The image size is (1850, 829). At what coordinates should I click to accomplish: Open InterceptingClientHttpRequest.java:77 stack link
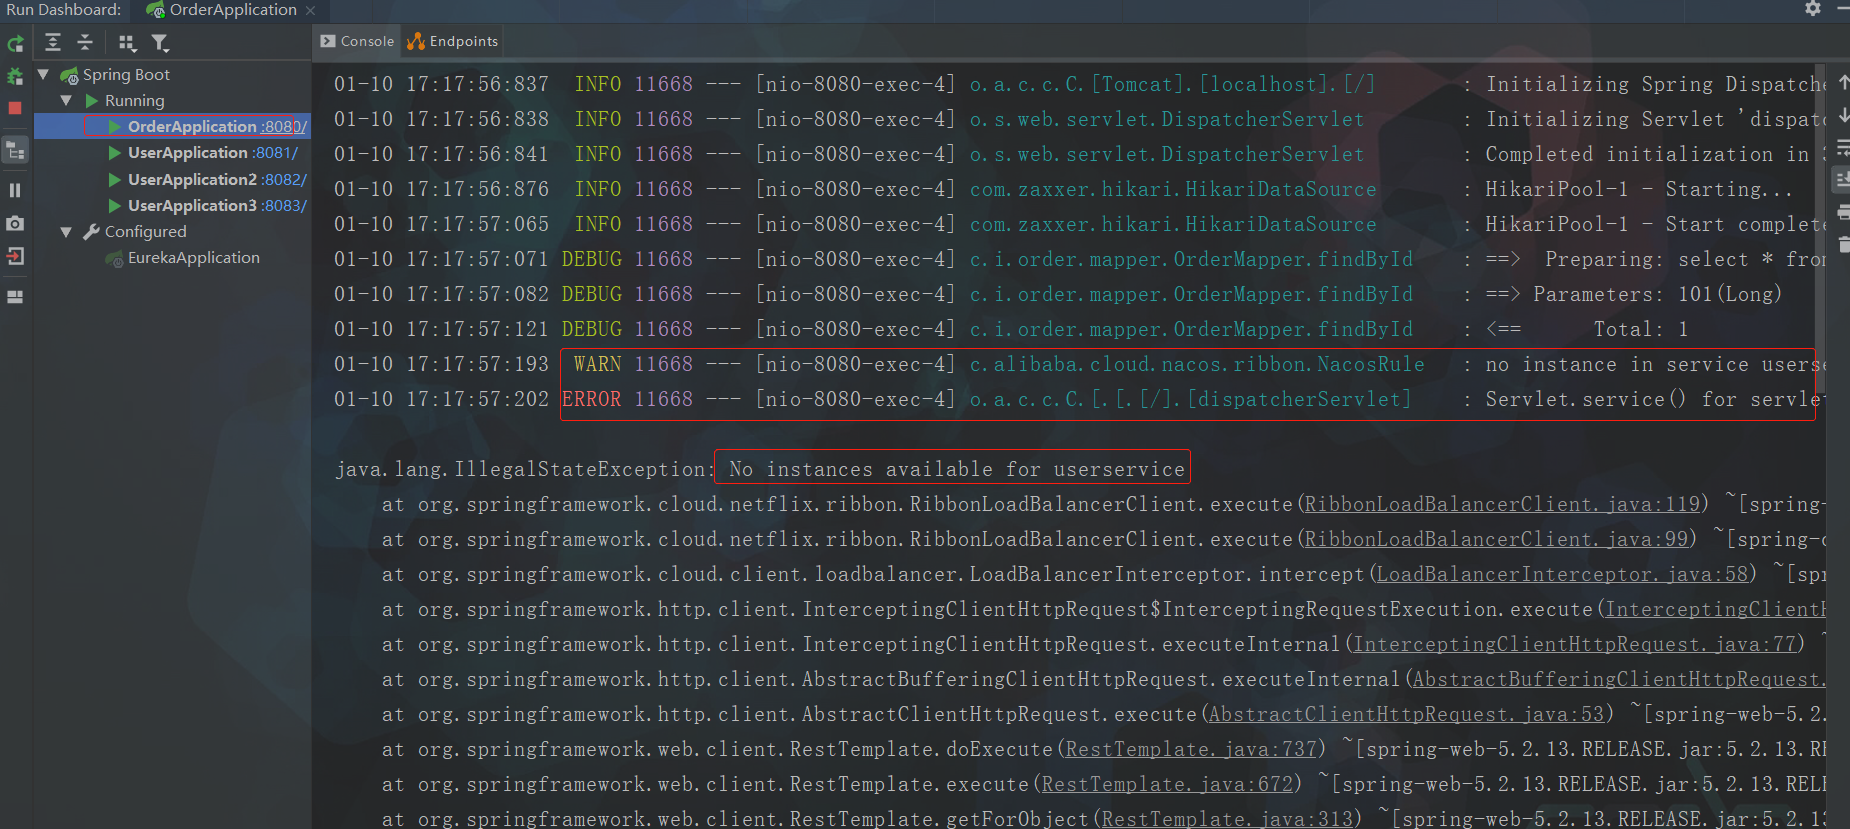click(x=1575, y=644)
